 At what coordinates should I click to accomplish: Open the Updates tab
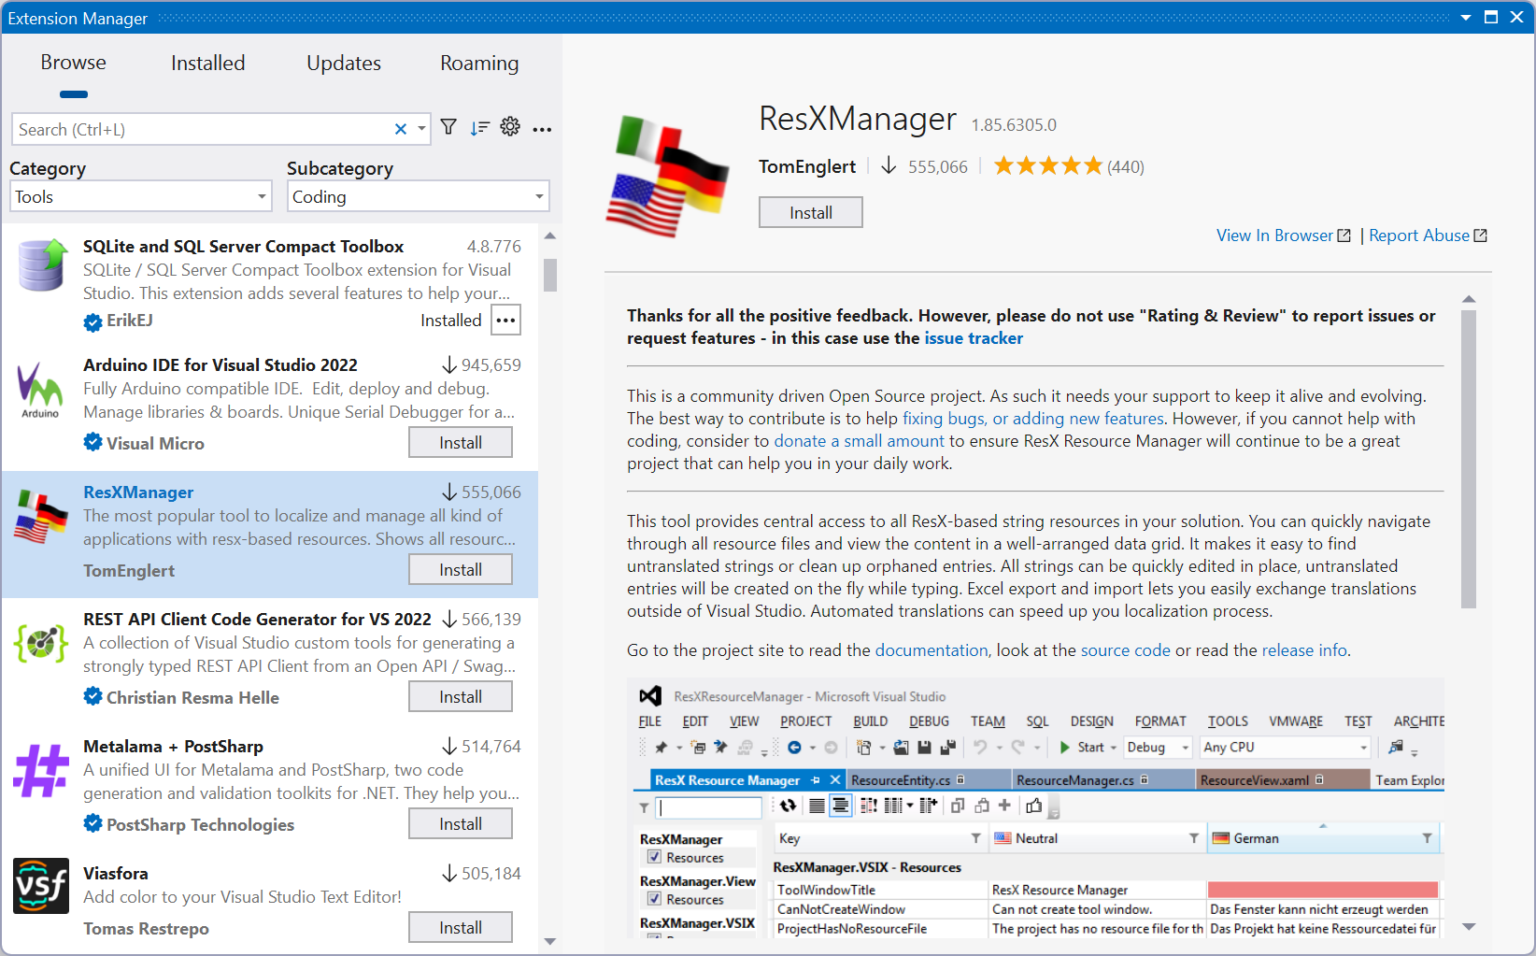[343, 62]
